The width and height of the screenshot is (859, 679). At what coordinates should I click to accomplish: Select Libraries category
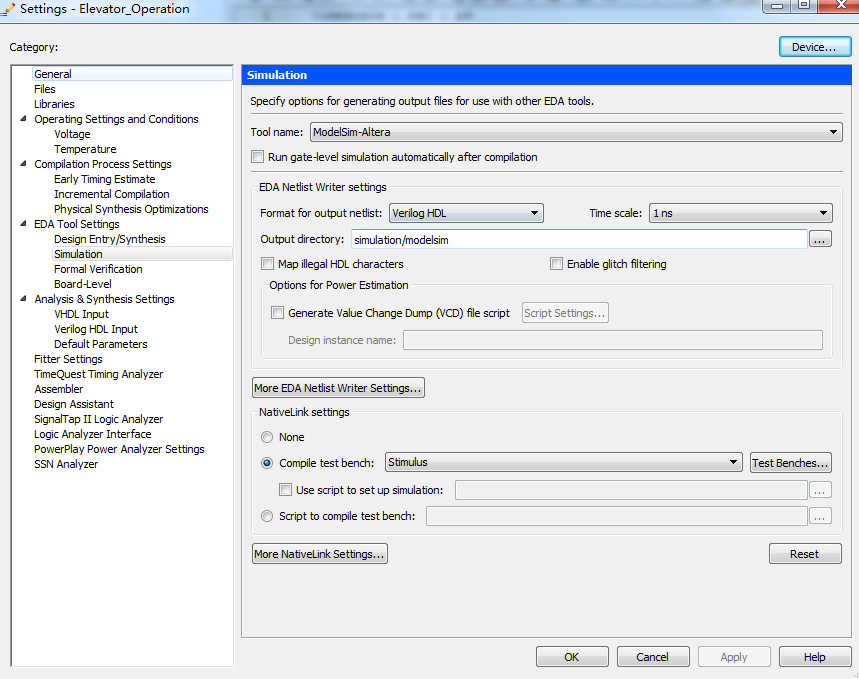[54, 104]
